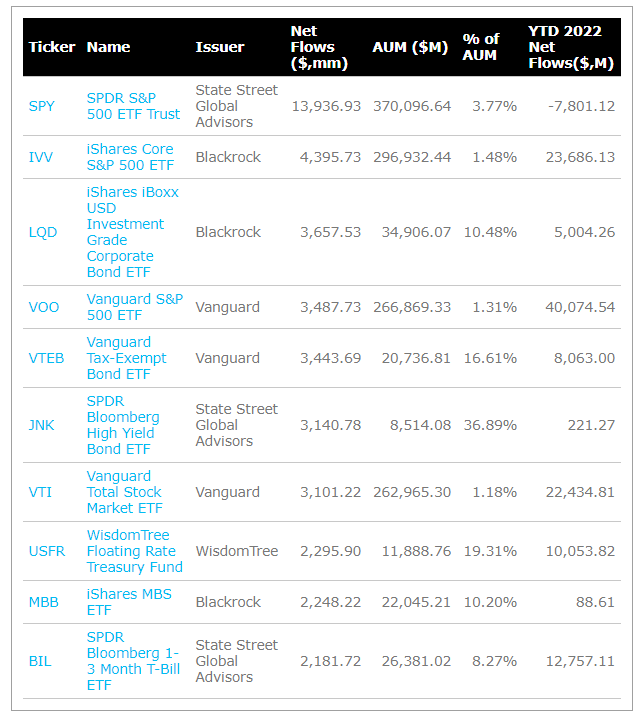Screen dimensions: 644x721
Task: Open the VTEB ticker link
Action: (46, 358)
